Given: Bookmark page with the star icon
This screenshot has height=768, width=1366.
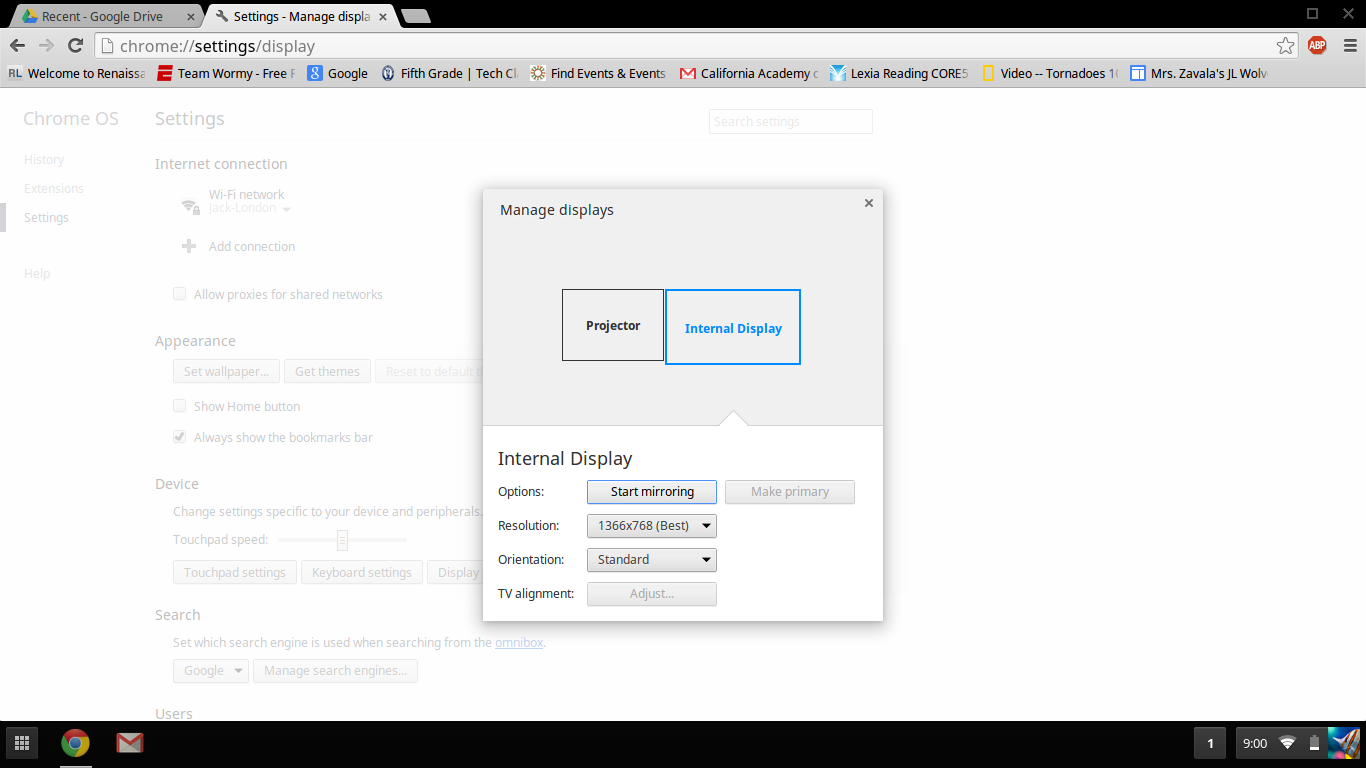Looking at the screenshot, I should click(1286, 45).
